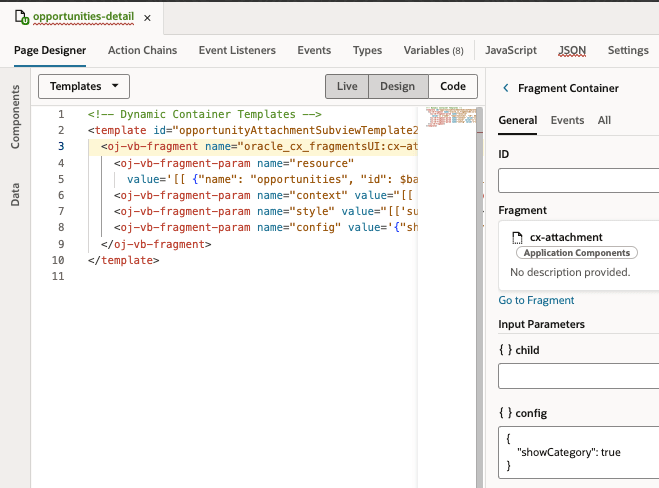Click the opportunities-detail page file icon
The image size is (659, 488).
click(x=22, y=18)
